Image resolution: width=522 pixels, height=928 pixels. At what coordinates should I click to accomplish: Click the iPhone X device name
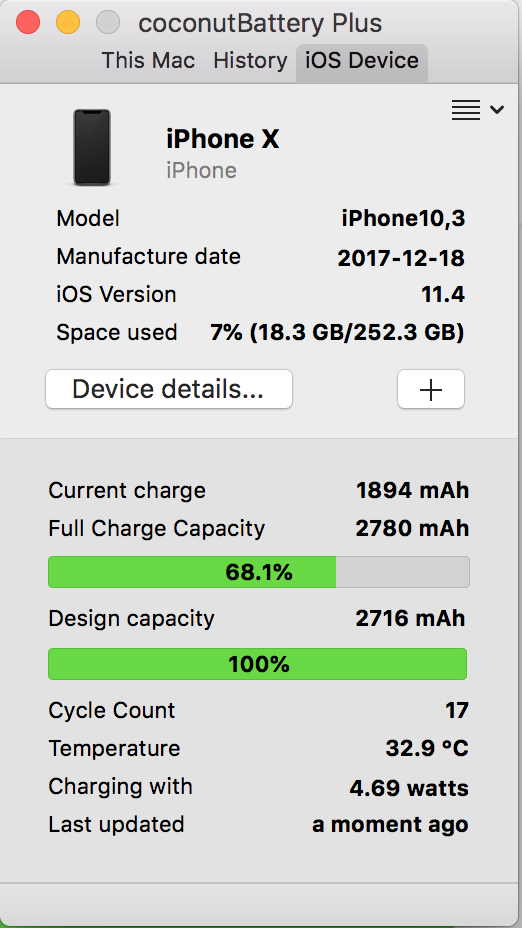pos(223,140)
